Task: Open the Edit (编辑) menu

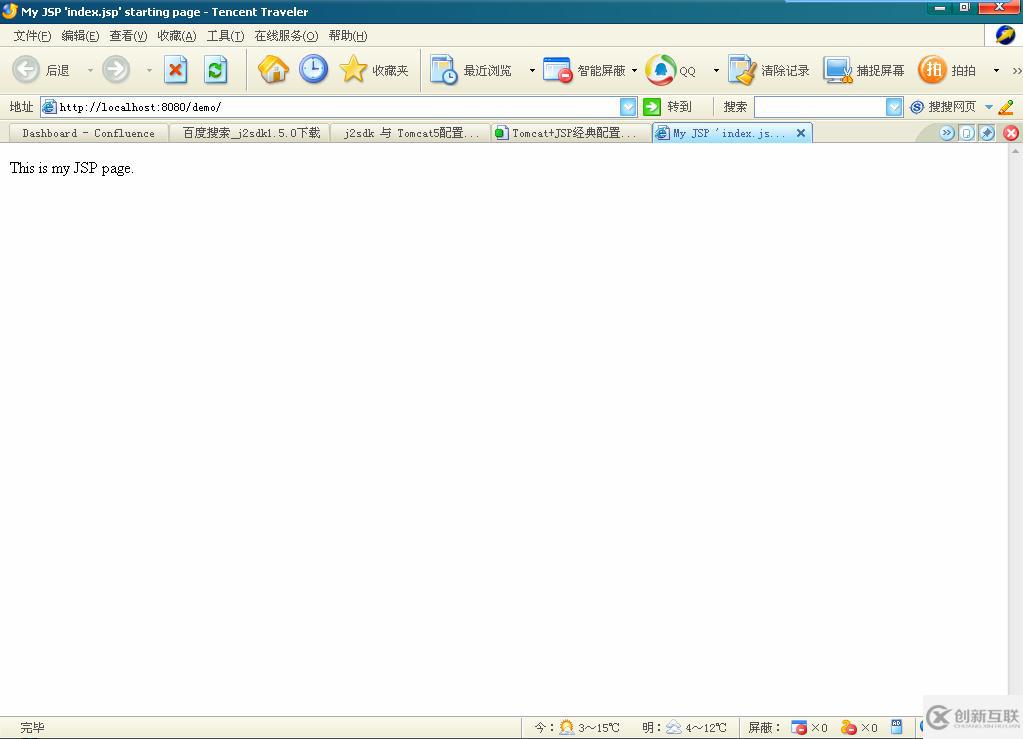Action: (80, 36)
